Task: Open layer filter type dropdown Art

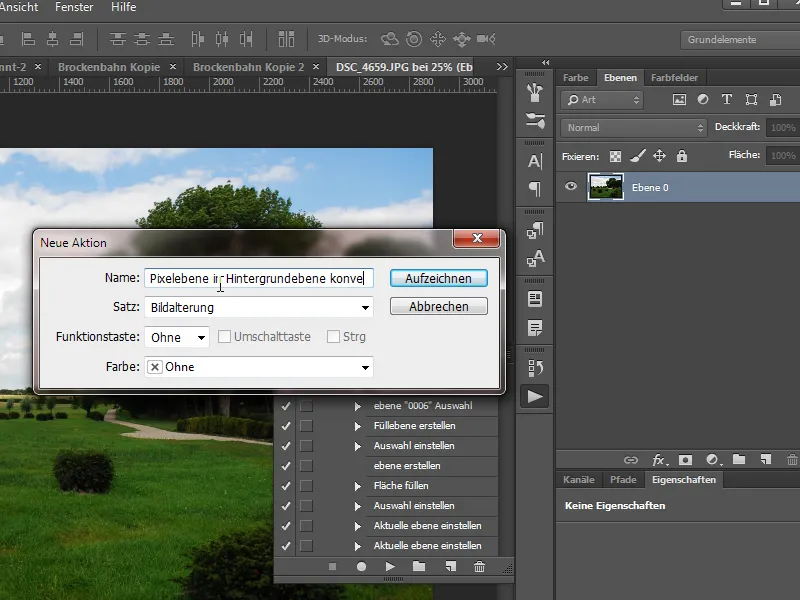Action: click(x=603, y=99)
